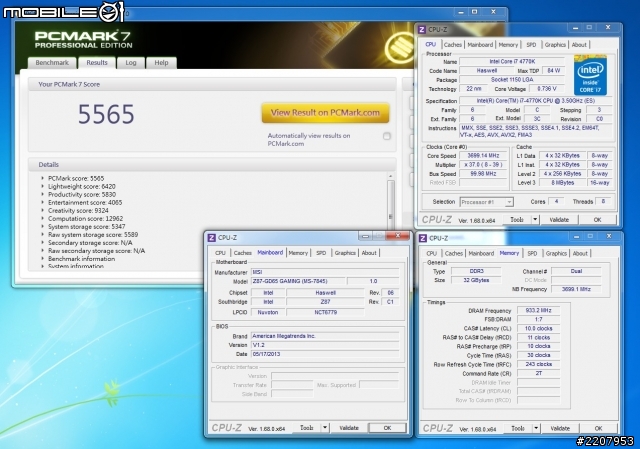Viewport: 640px width, 449px height.
Task: Open SPD tab in Mainboard CPU-Z window
Action: point(321,253)
